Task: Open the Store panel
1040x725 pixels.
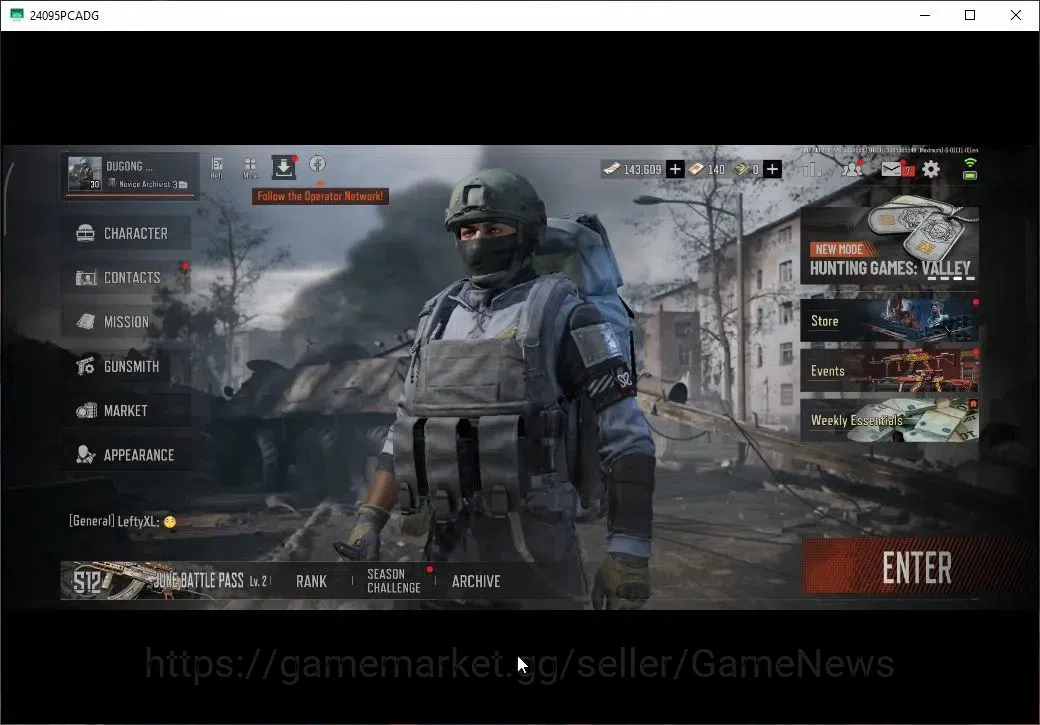Action: point(889,320)
